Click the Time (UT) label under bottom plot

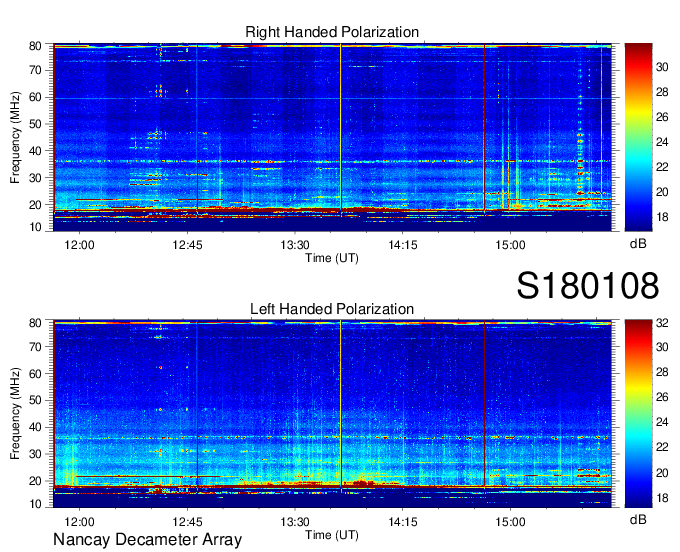332,535
